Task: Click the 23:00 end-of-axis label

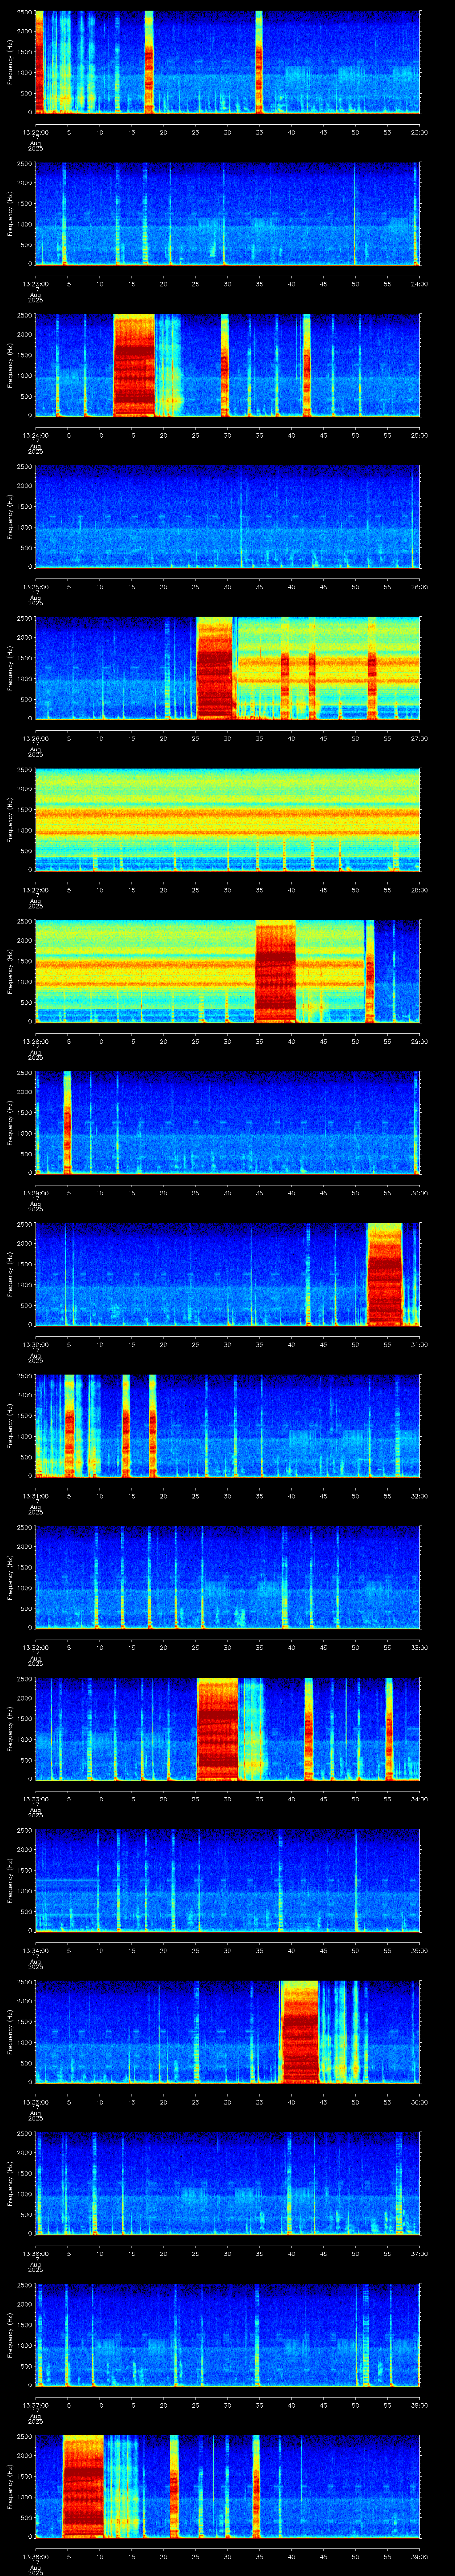Action: (x=420, y=132)
